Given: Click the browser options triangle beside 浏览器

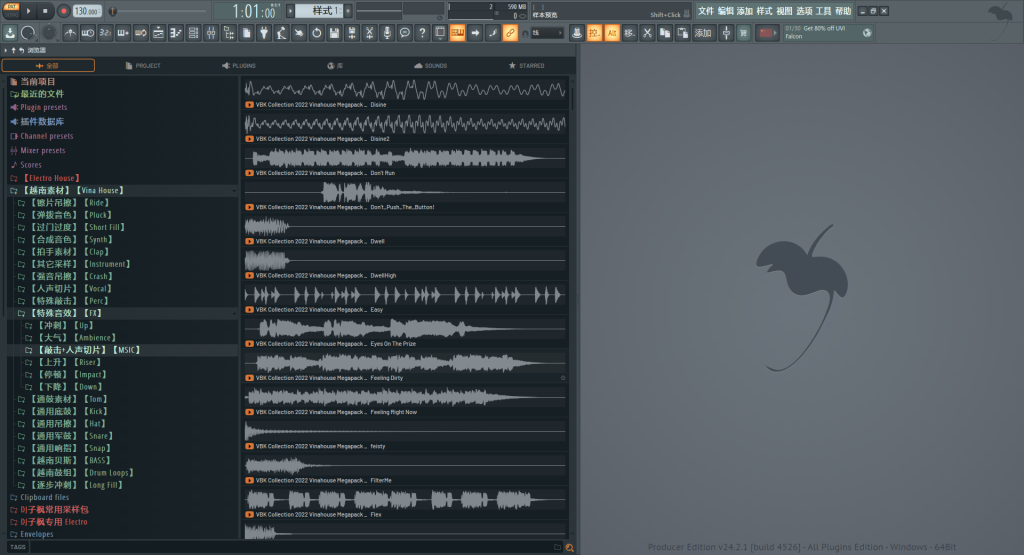Looking at the screenshot, I should tap(6, 50).
